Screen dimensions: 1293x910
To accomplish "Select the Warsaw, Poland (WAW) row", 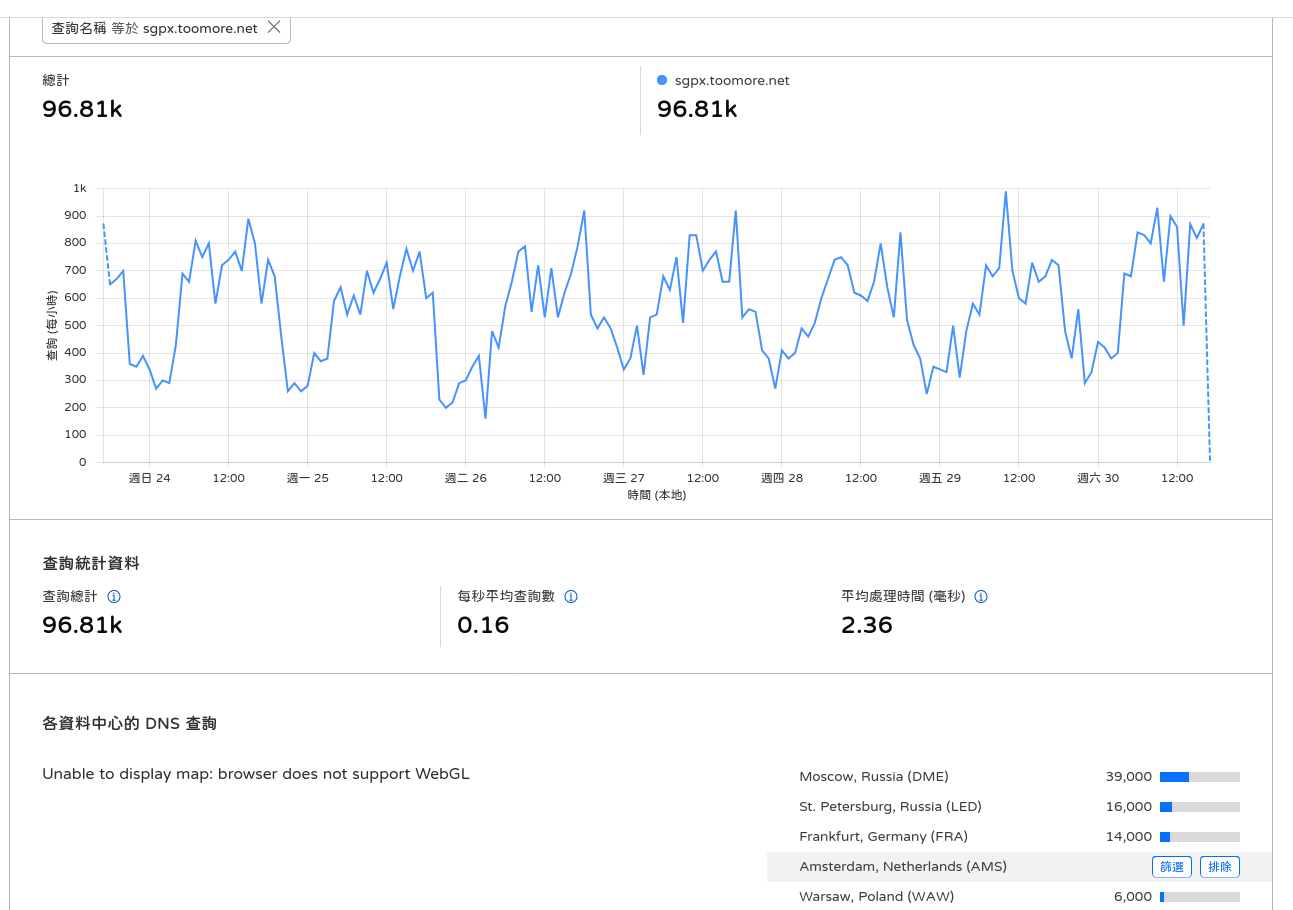I will [1019, 897].
